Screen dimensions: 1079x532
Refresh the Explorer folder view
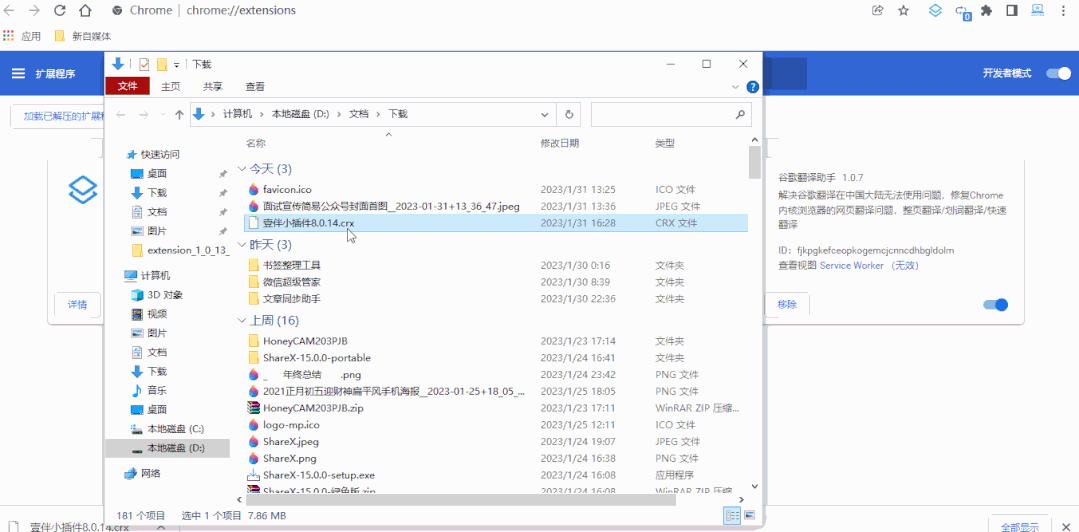569,114
